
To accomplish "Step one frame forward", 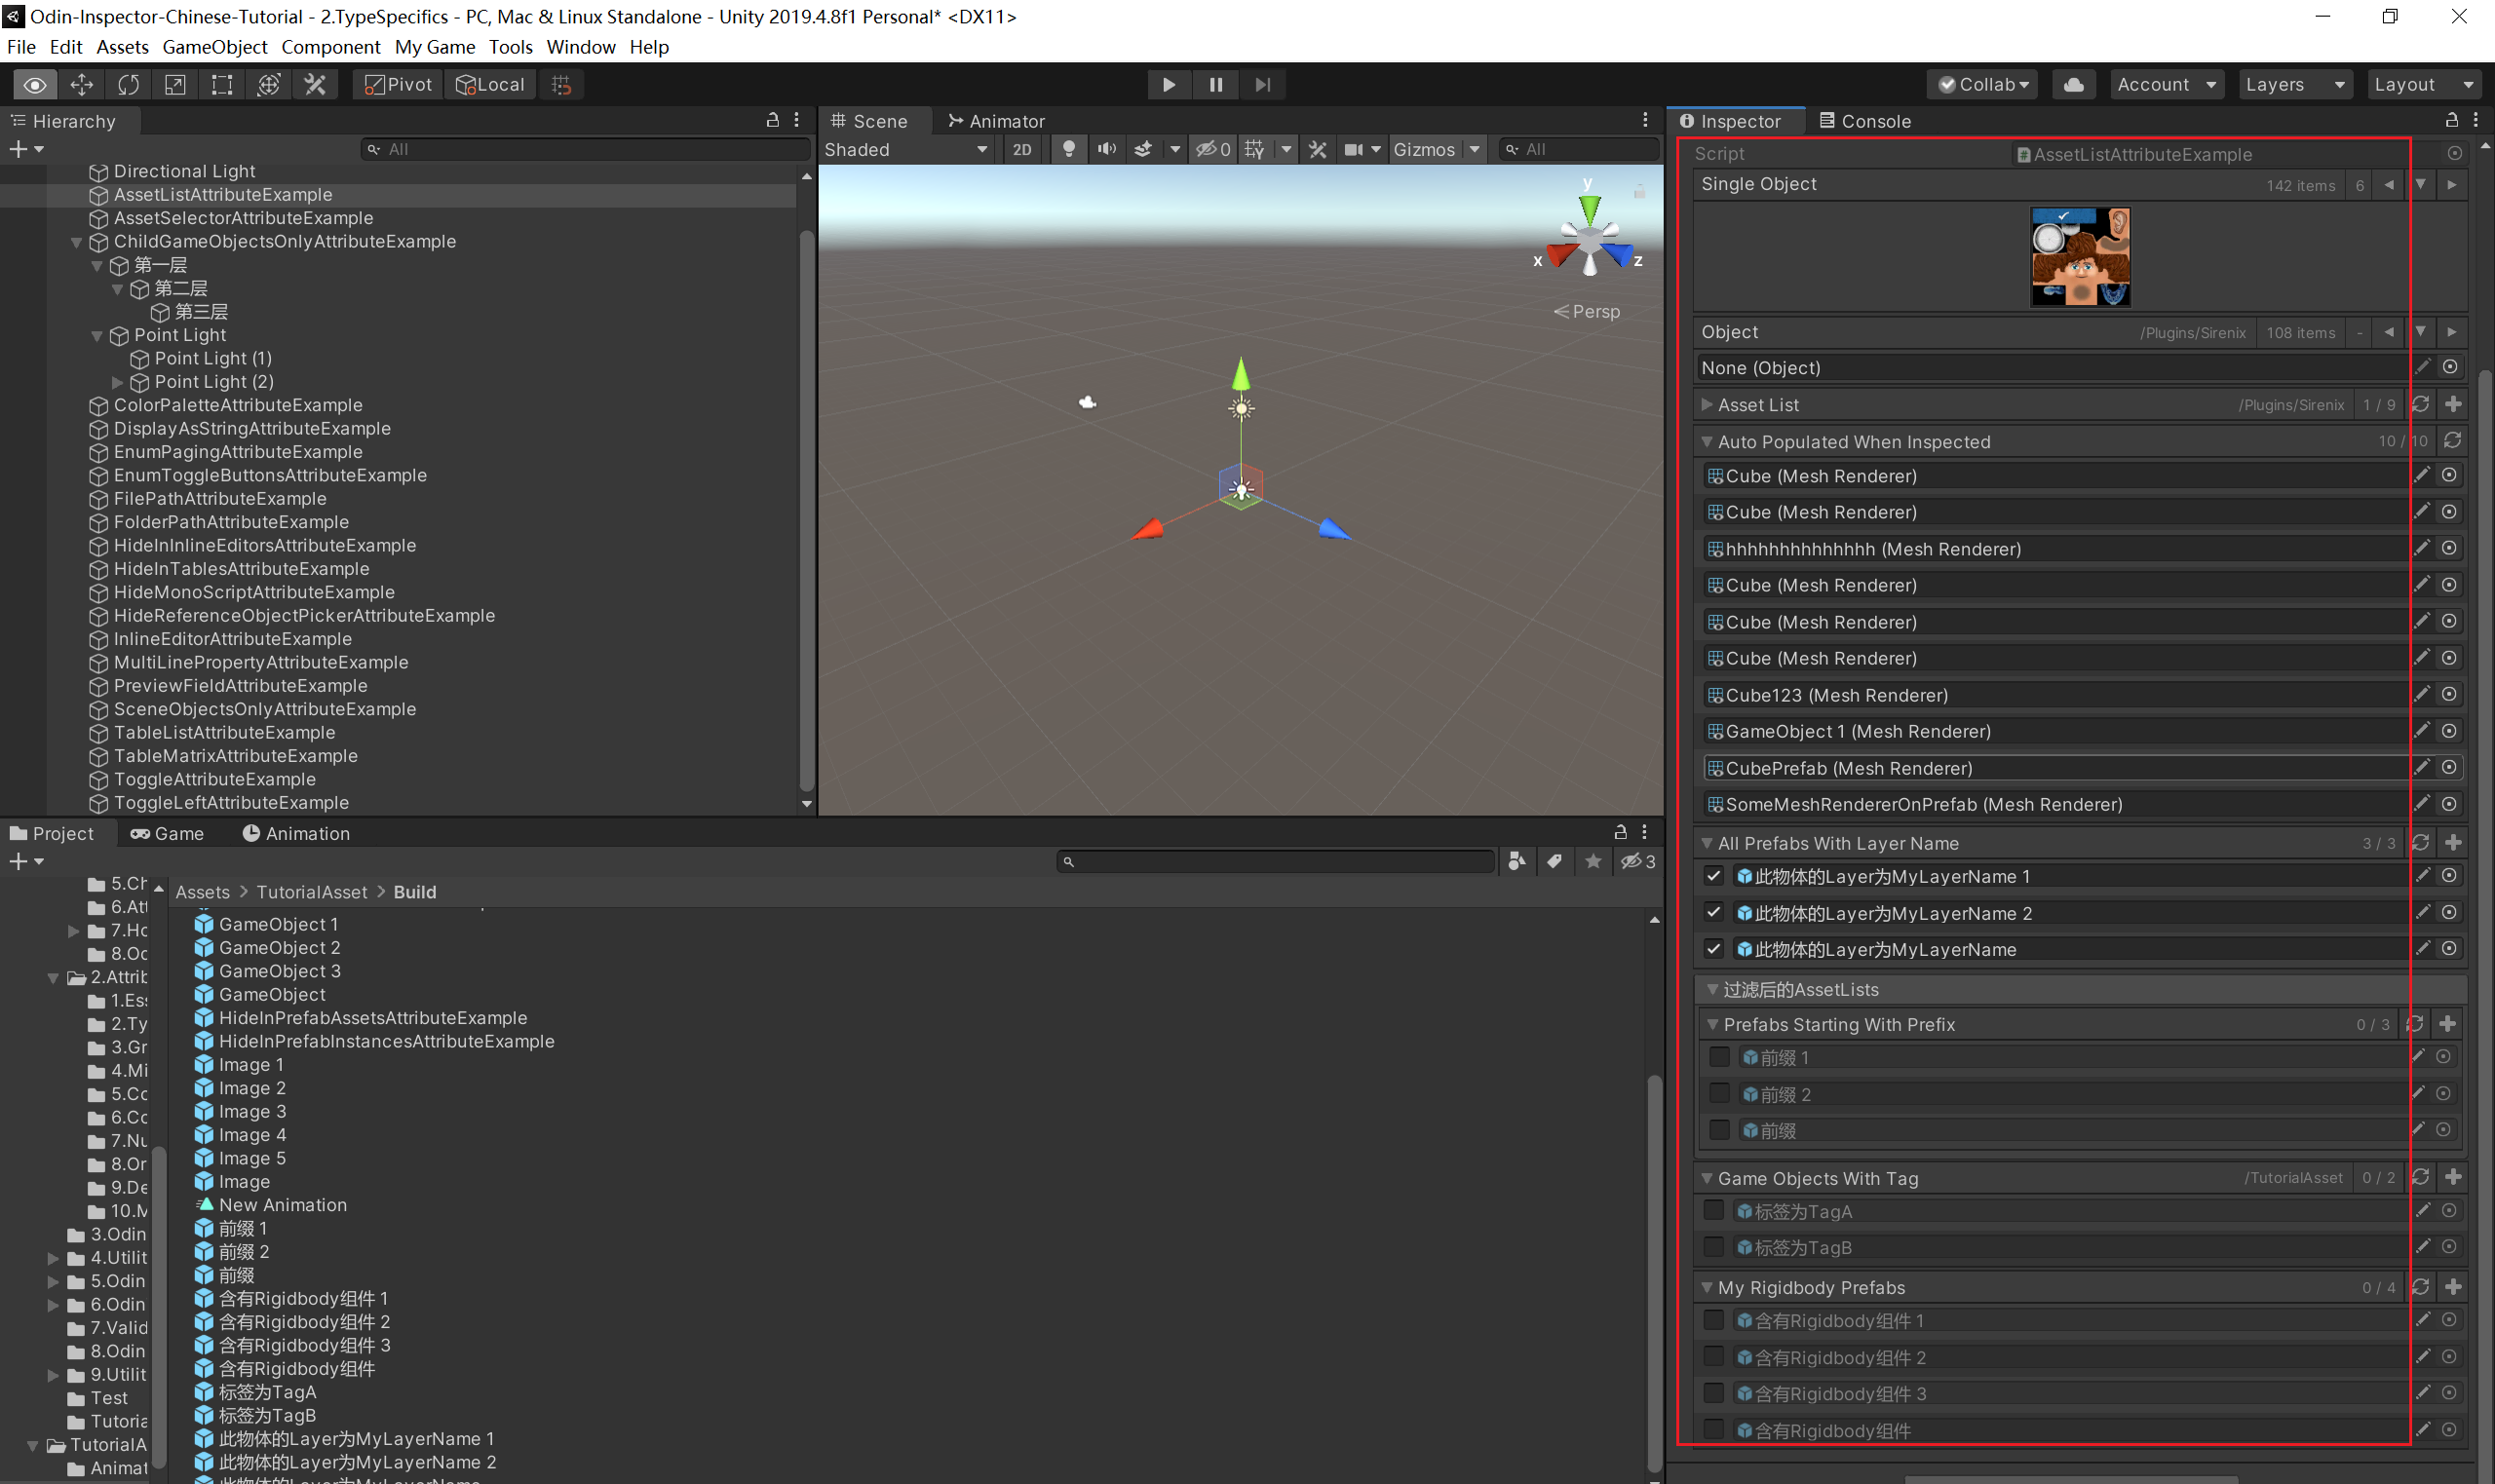I will tap(1263, 85).
